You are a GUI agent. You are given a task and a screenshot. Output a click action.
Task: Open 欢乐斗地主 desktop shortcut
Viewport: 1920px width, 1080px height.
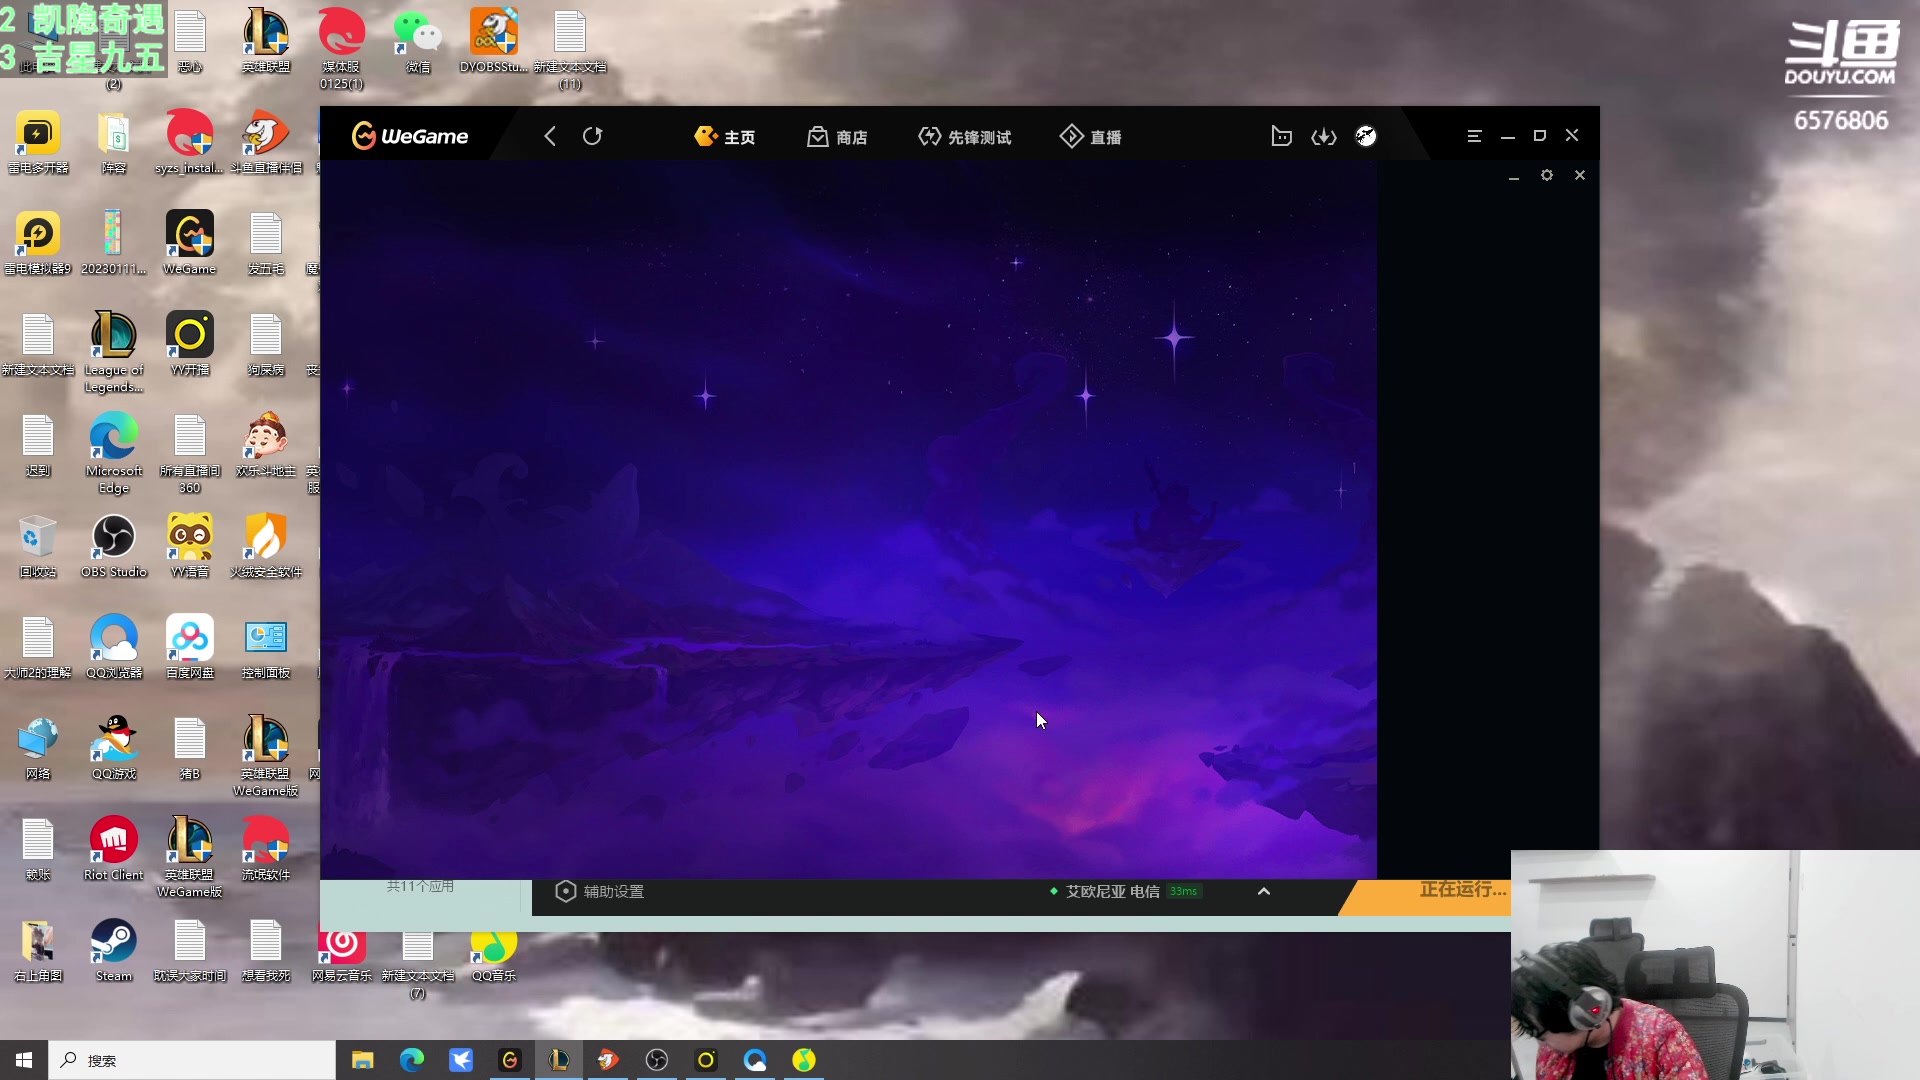pyautogui.click(x=266, y=446)
